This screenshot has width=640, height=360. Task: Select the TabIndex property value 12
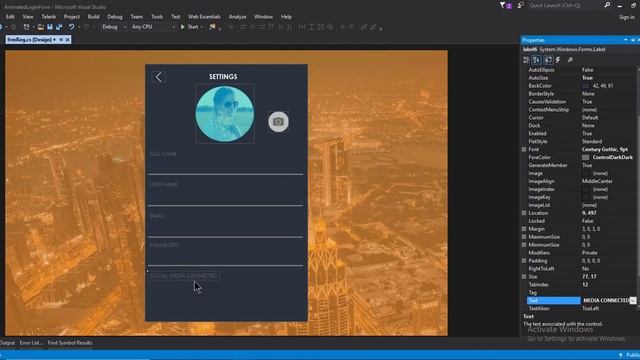point(585,284)
